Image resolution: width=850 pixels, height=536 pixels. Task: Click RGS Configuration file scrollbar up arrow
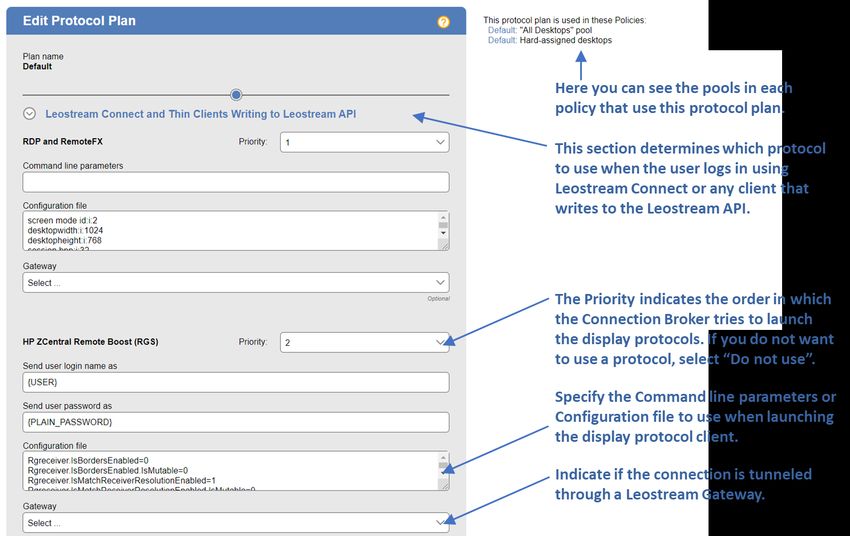click(x=443, y=458)
